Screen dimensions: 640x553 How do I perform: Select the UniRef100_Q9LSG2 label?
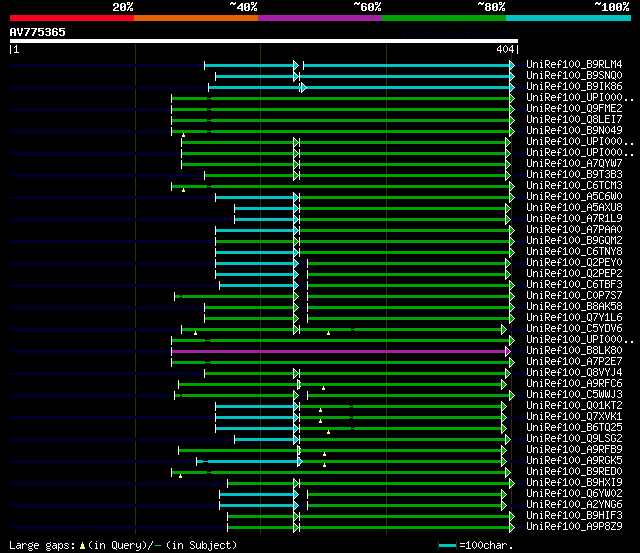(574, 439)
